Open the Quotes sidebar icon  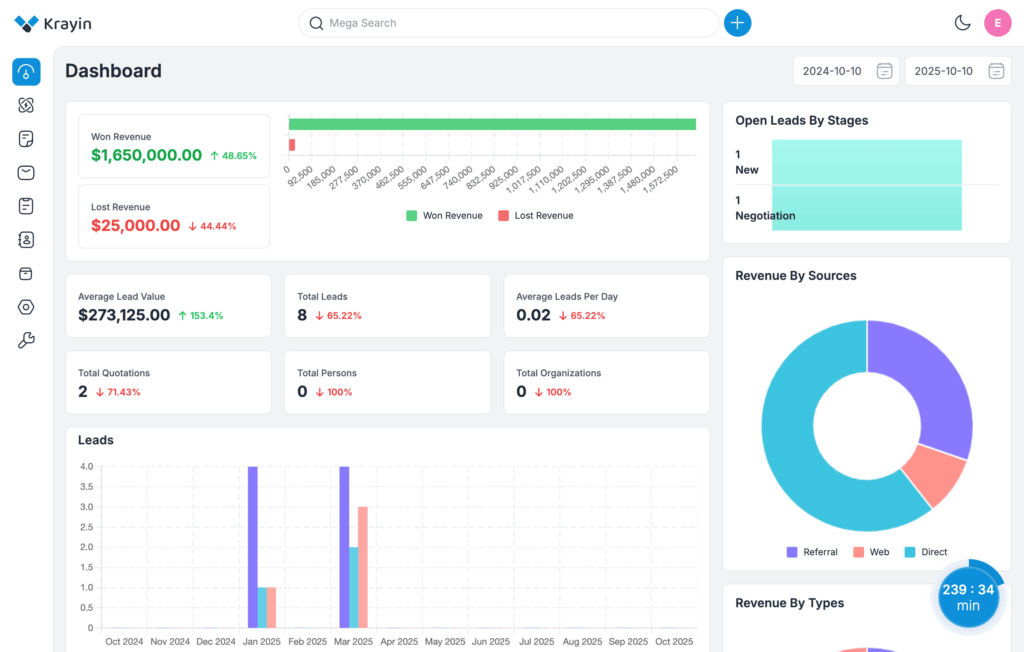27,139
